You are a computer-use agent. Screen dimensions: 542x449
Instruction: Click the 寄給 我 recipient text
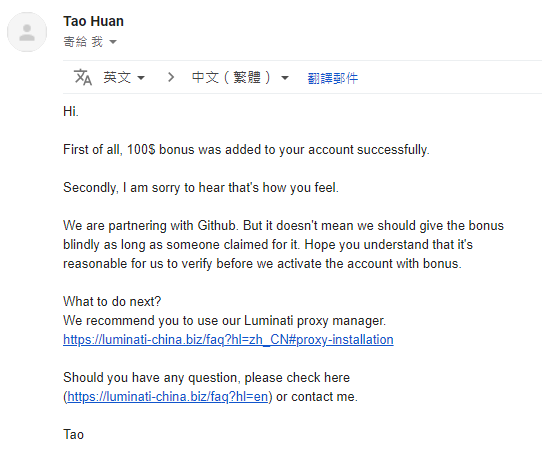pos(83,42)
